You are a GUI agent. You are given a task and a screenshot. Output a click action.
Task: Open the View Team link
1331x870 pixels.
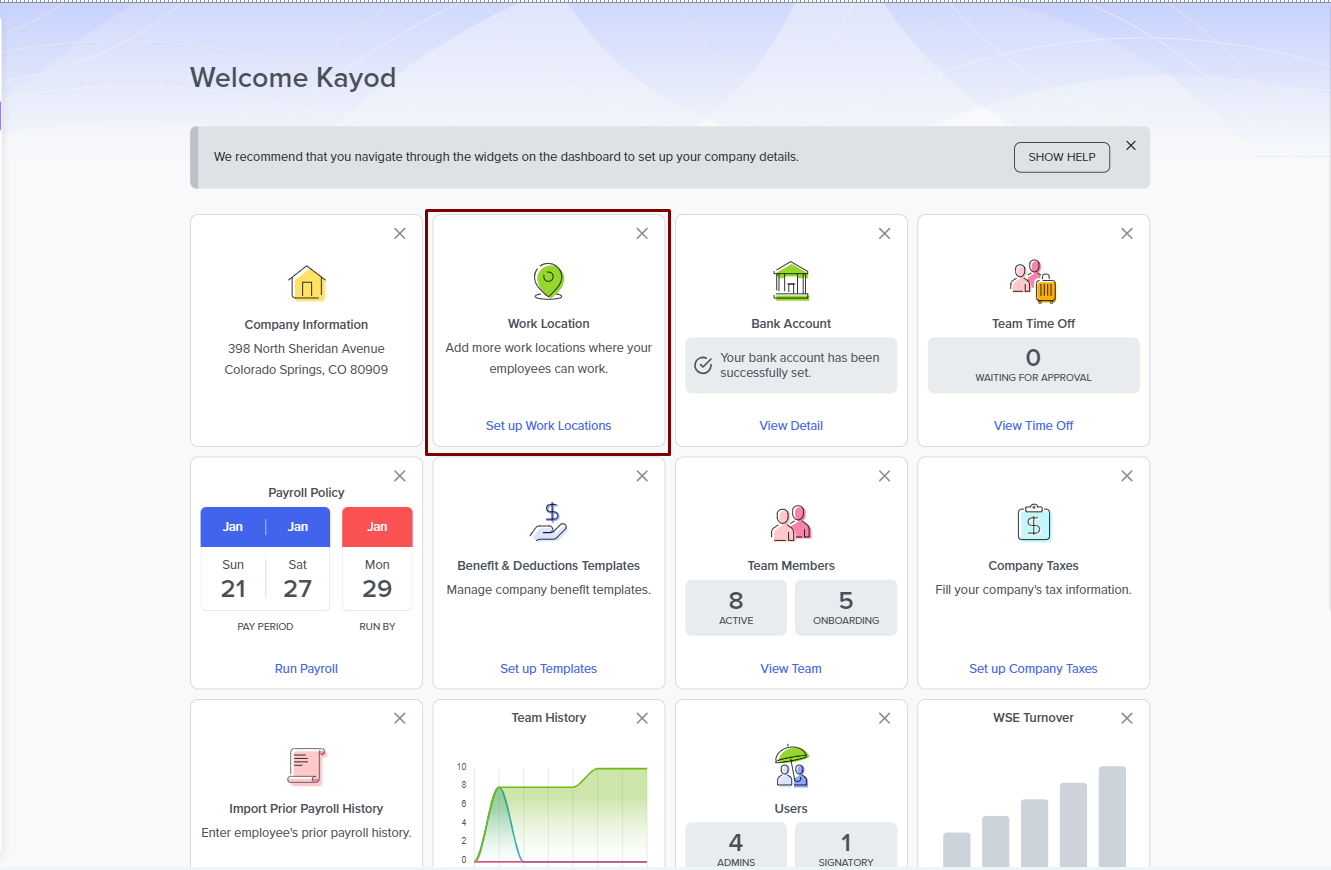[791, 669]
